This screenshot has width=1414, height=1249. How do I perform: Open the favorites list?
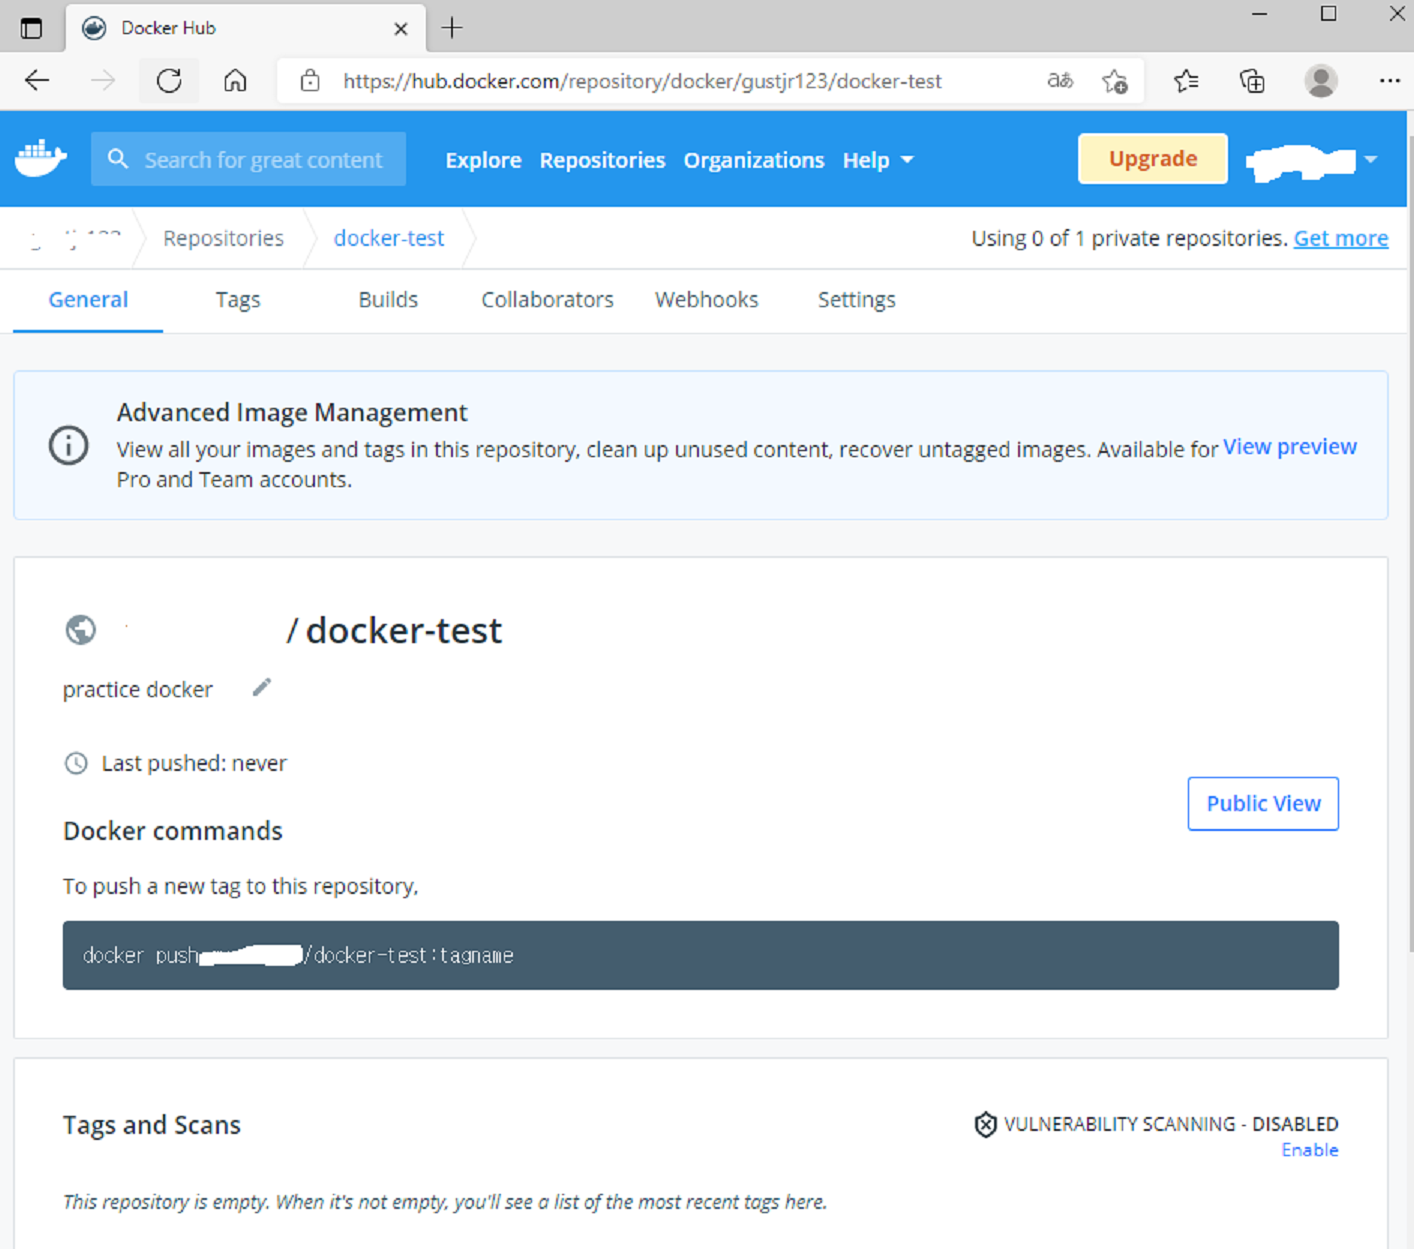pos(1186,81)
